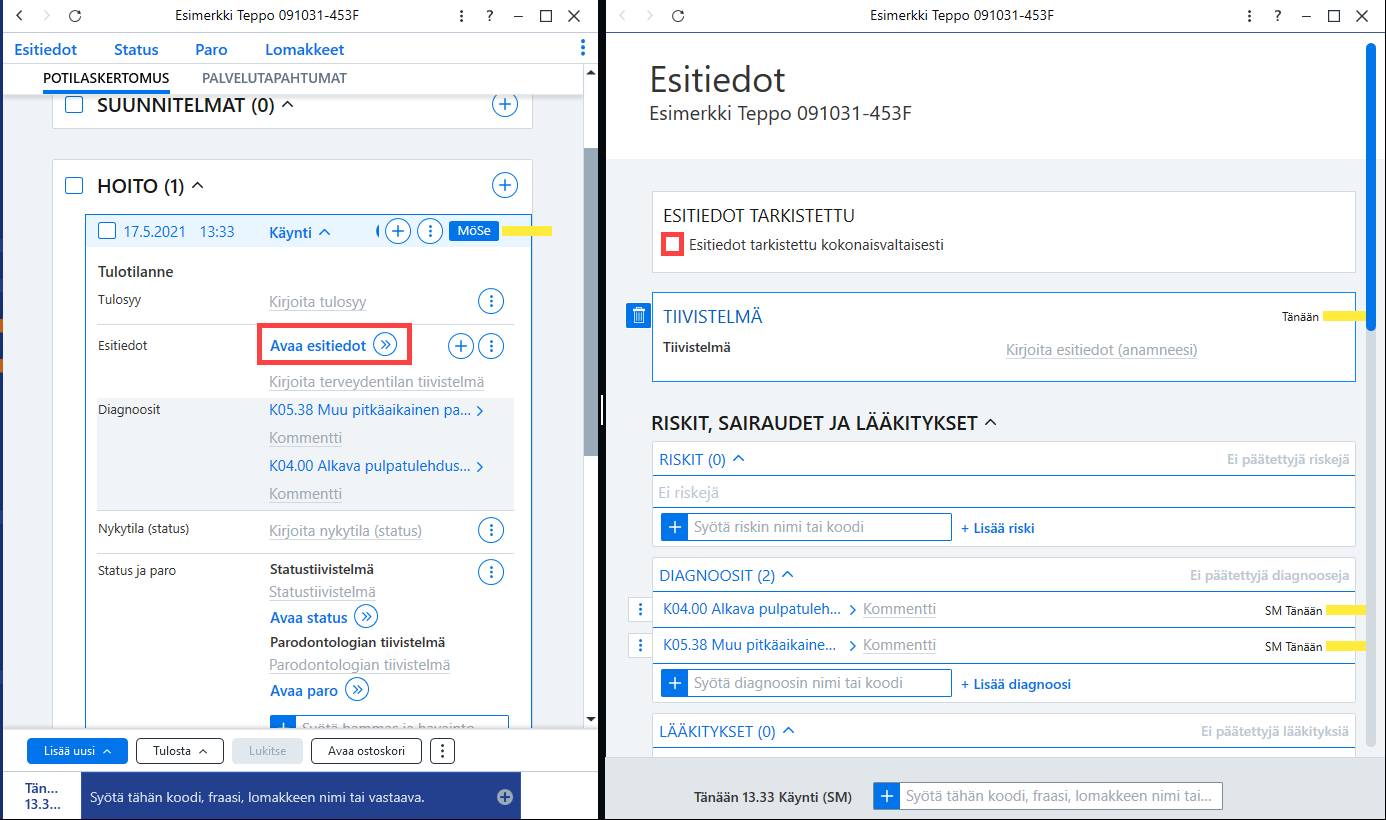This screenshot has height=820, width=1386.
Task: Reload the left patient window
Action: pos(76,16)
